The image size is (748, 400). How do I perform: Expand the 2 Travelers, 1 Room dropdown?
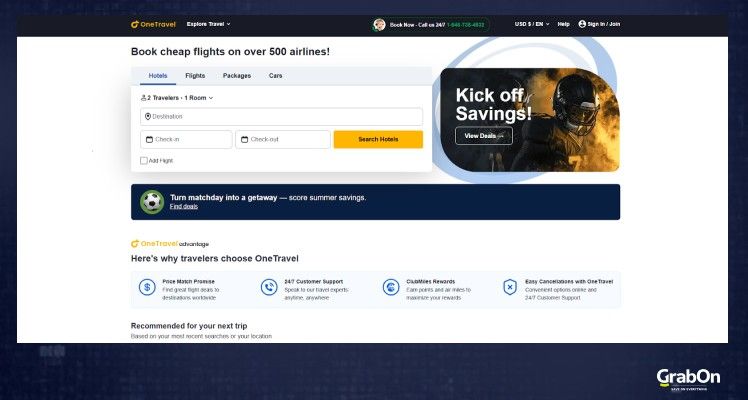tap(177, 98)
